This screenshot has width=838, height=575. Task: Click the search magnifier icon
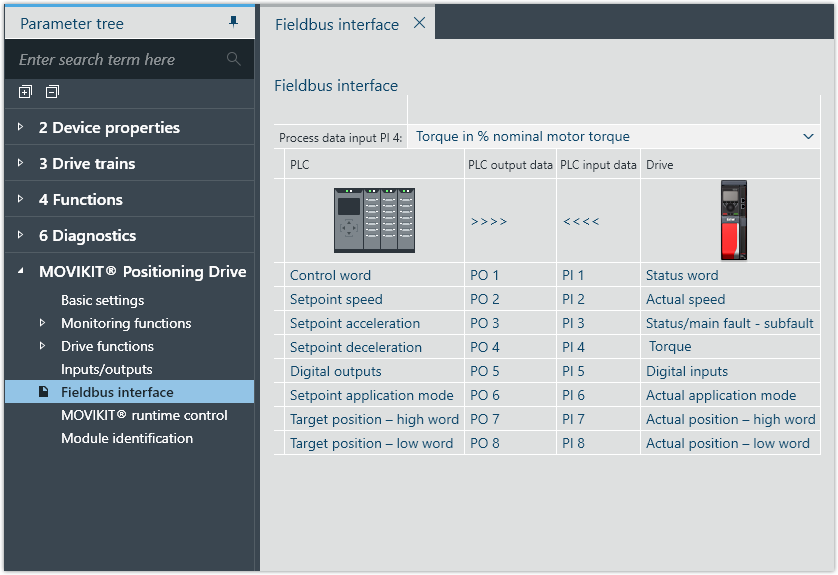(234, 59)
